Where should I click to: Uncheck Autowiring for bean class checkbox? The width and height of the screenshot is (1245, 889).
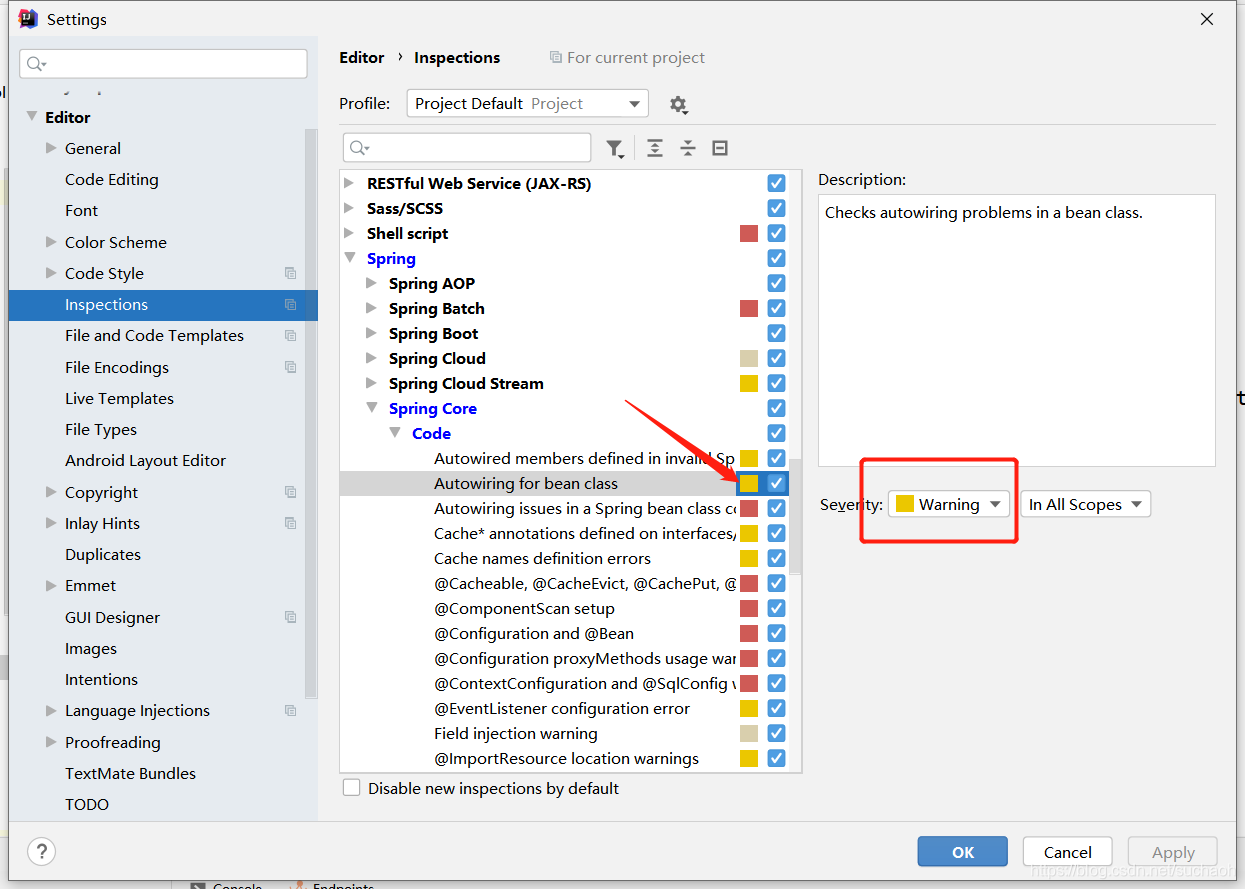[x=776, y=483]
